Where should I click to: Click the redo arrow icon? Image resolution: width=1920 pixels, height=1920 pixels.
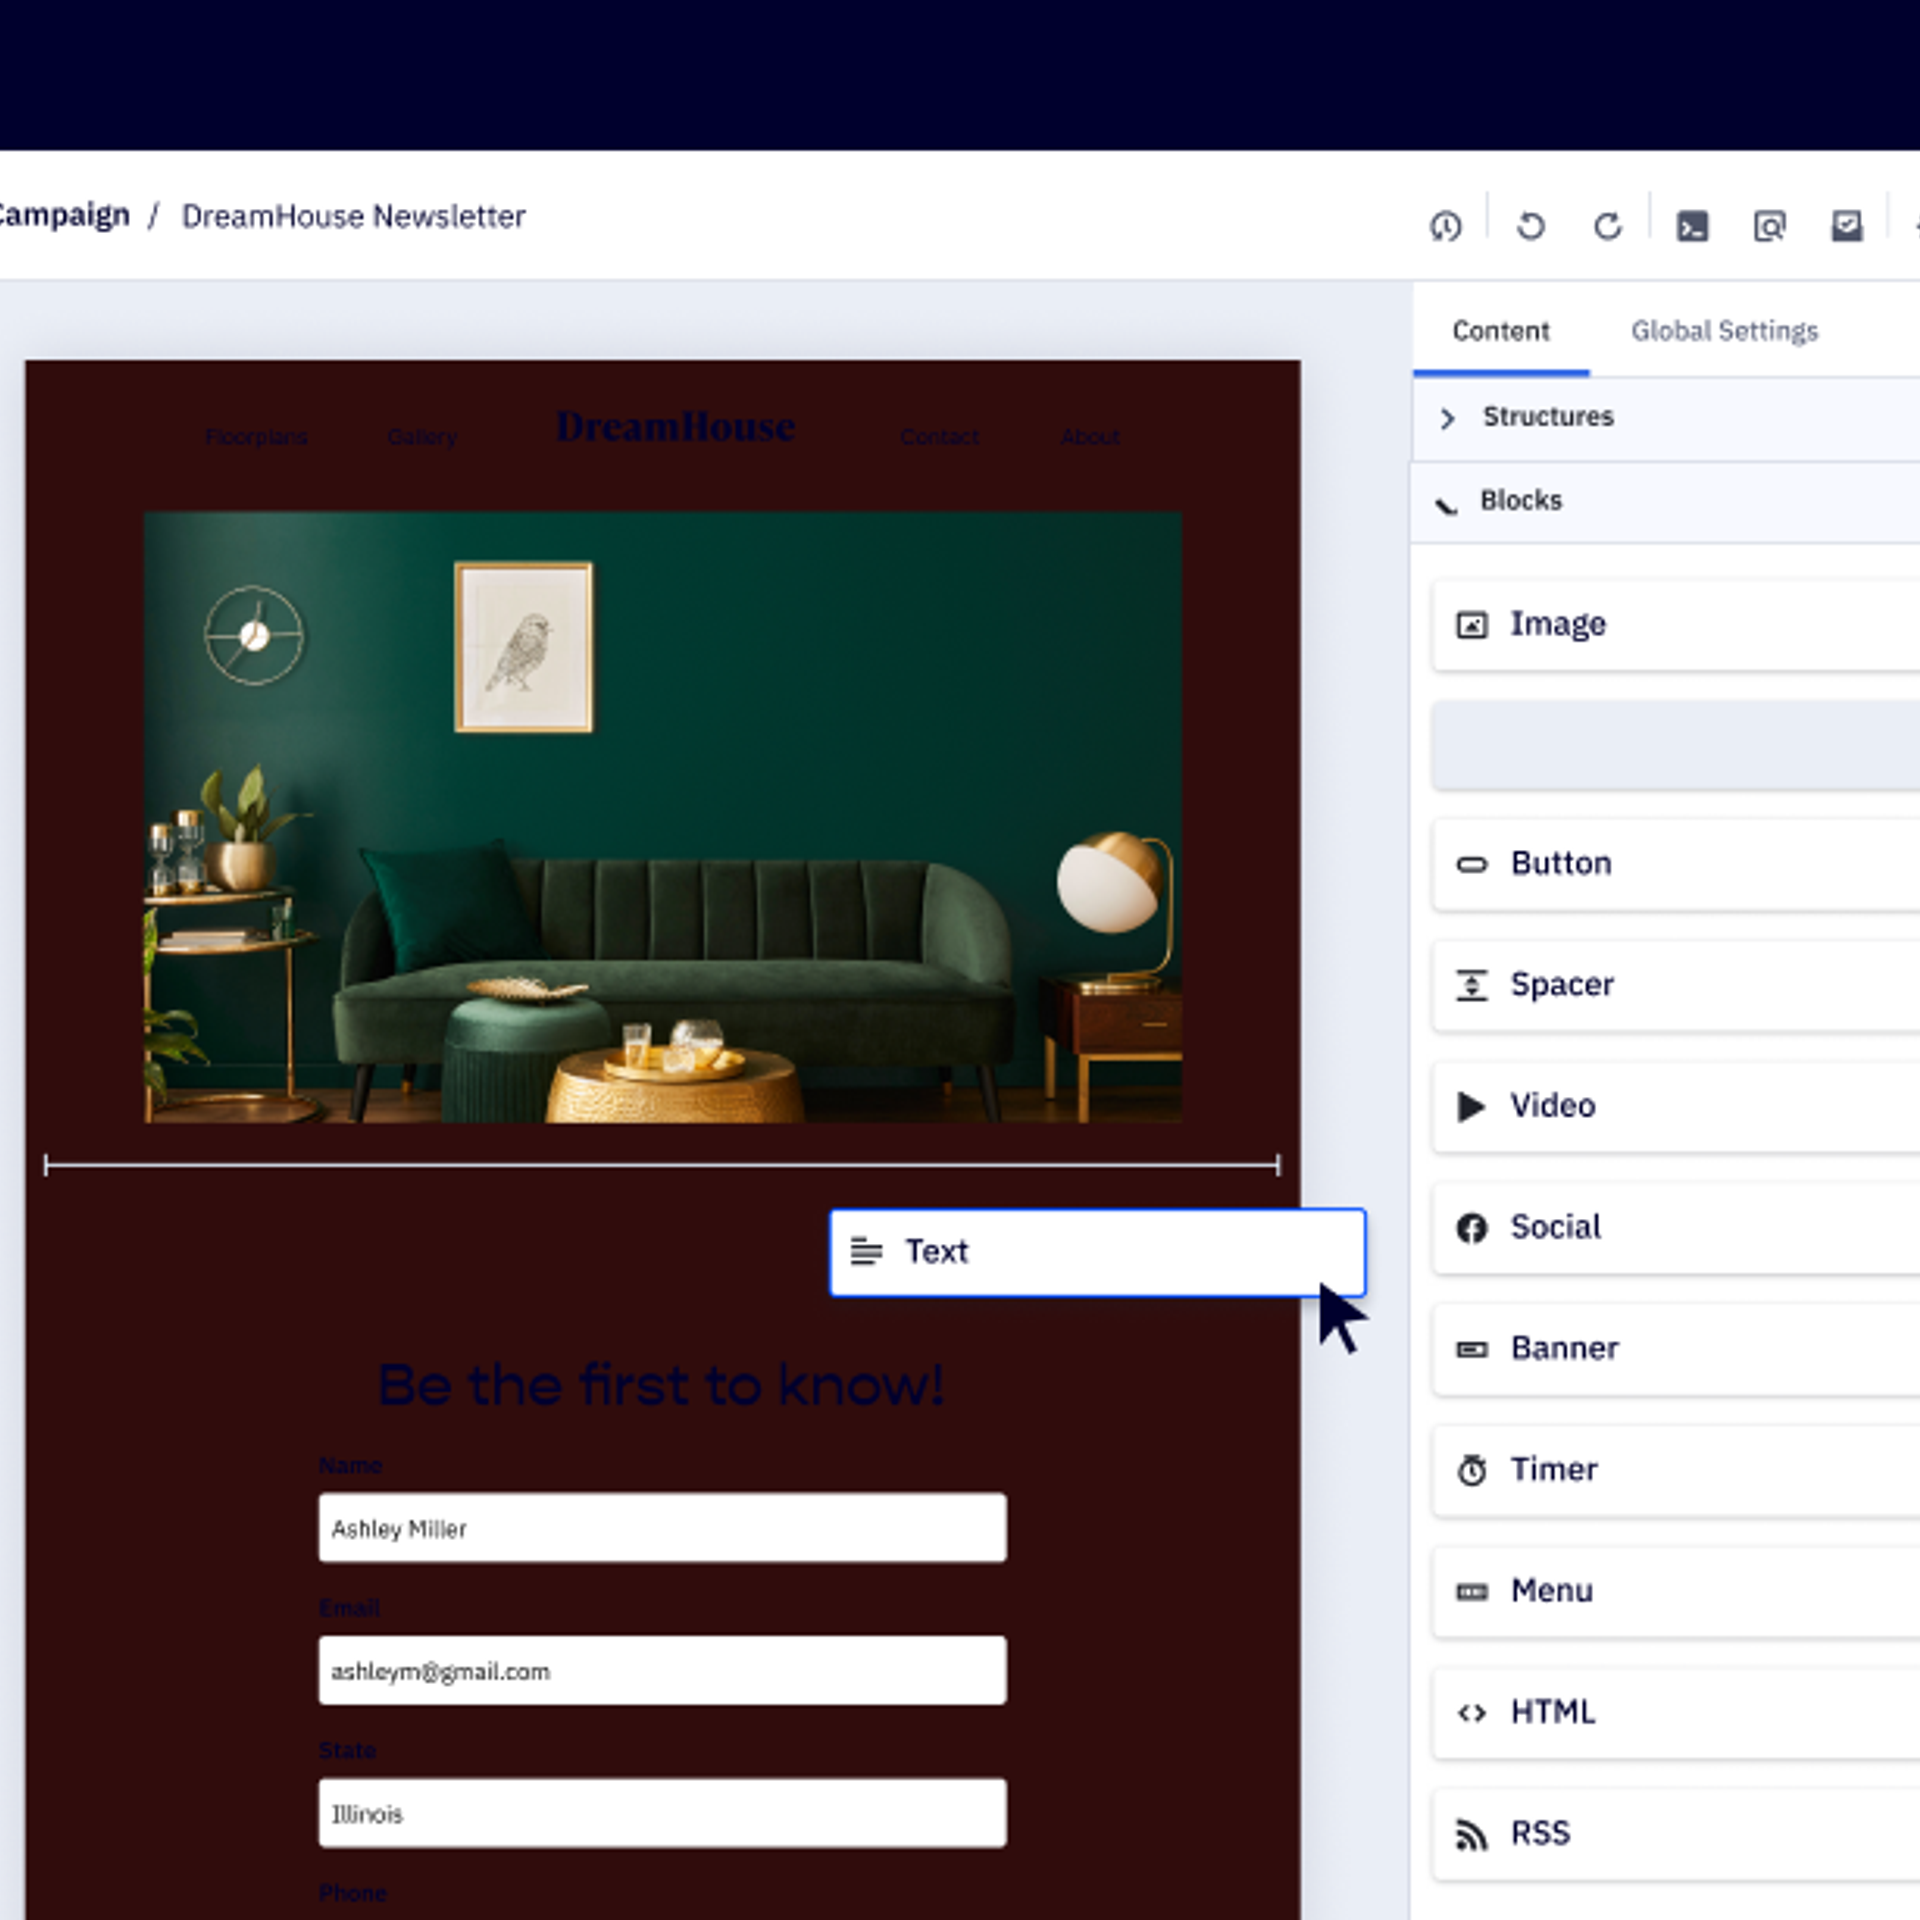[1607, 226]
